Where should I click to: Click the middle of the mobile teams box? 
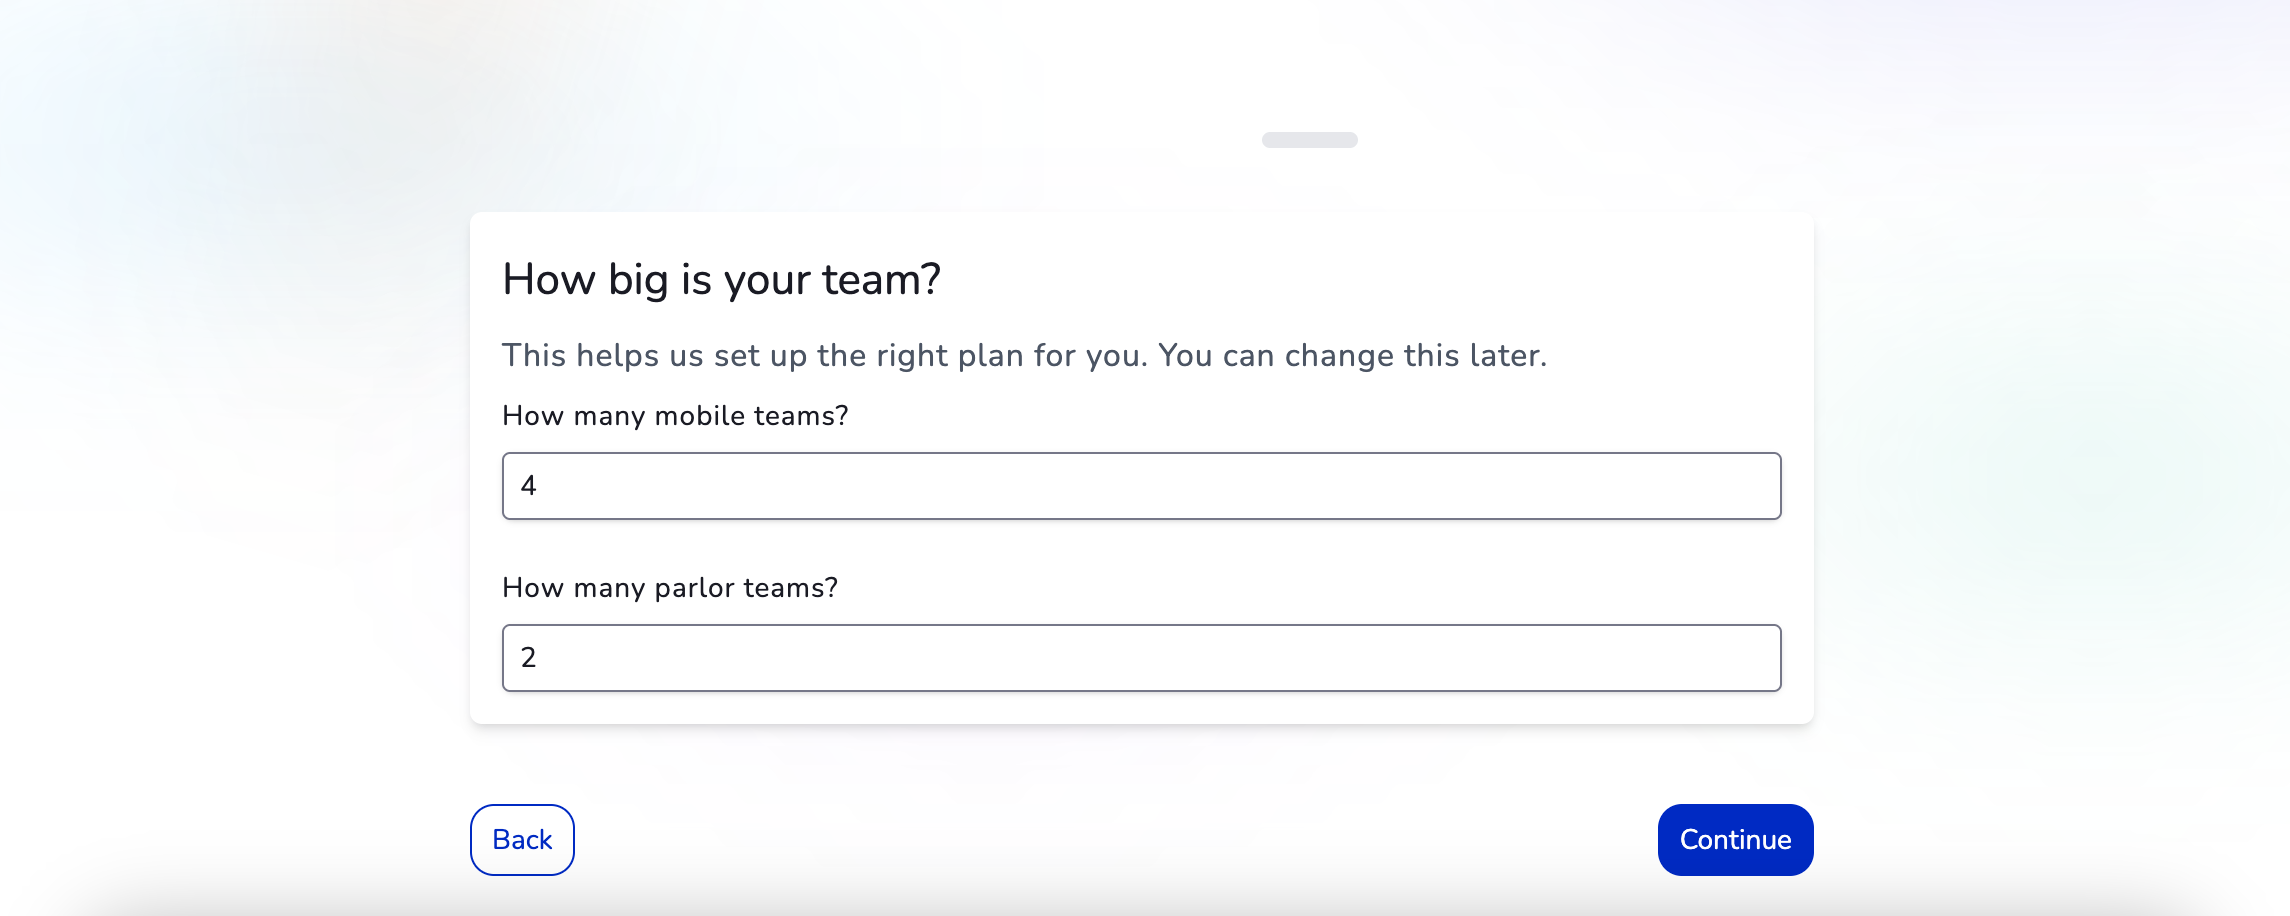click(1141, 486)
